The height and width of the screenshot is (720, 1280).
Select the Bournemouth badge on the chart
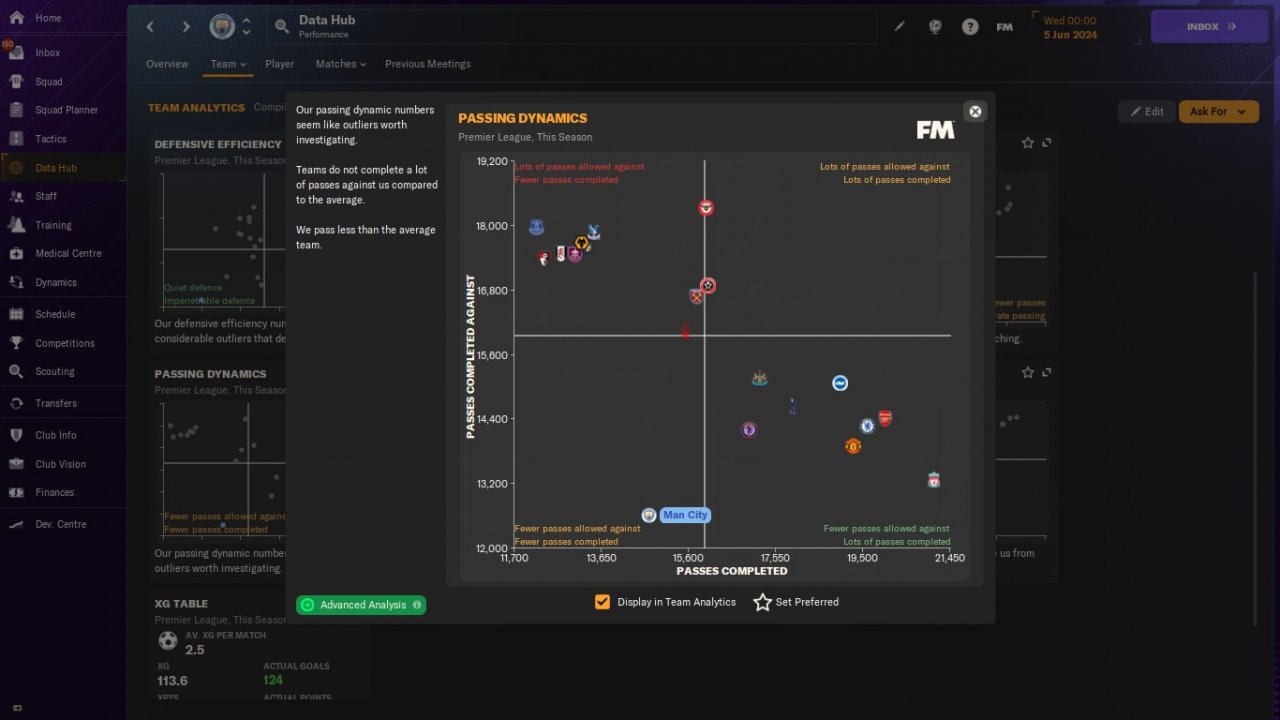[x=544, y=258]
